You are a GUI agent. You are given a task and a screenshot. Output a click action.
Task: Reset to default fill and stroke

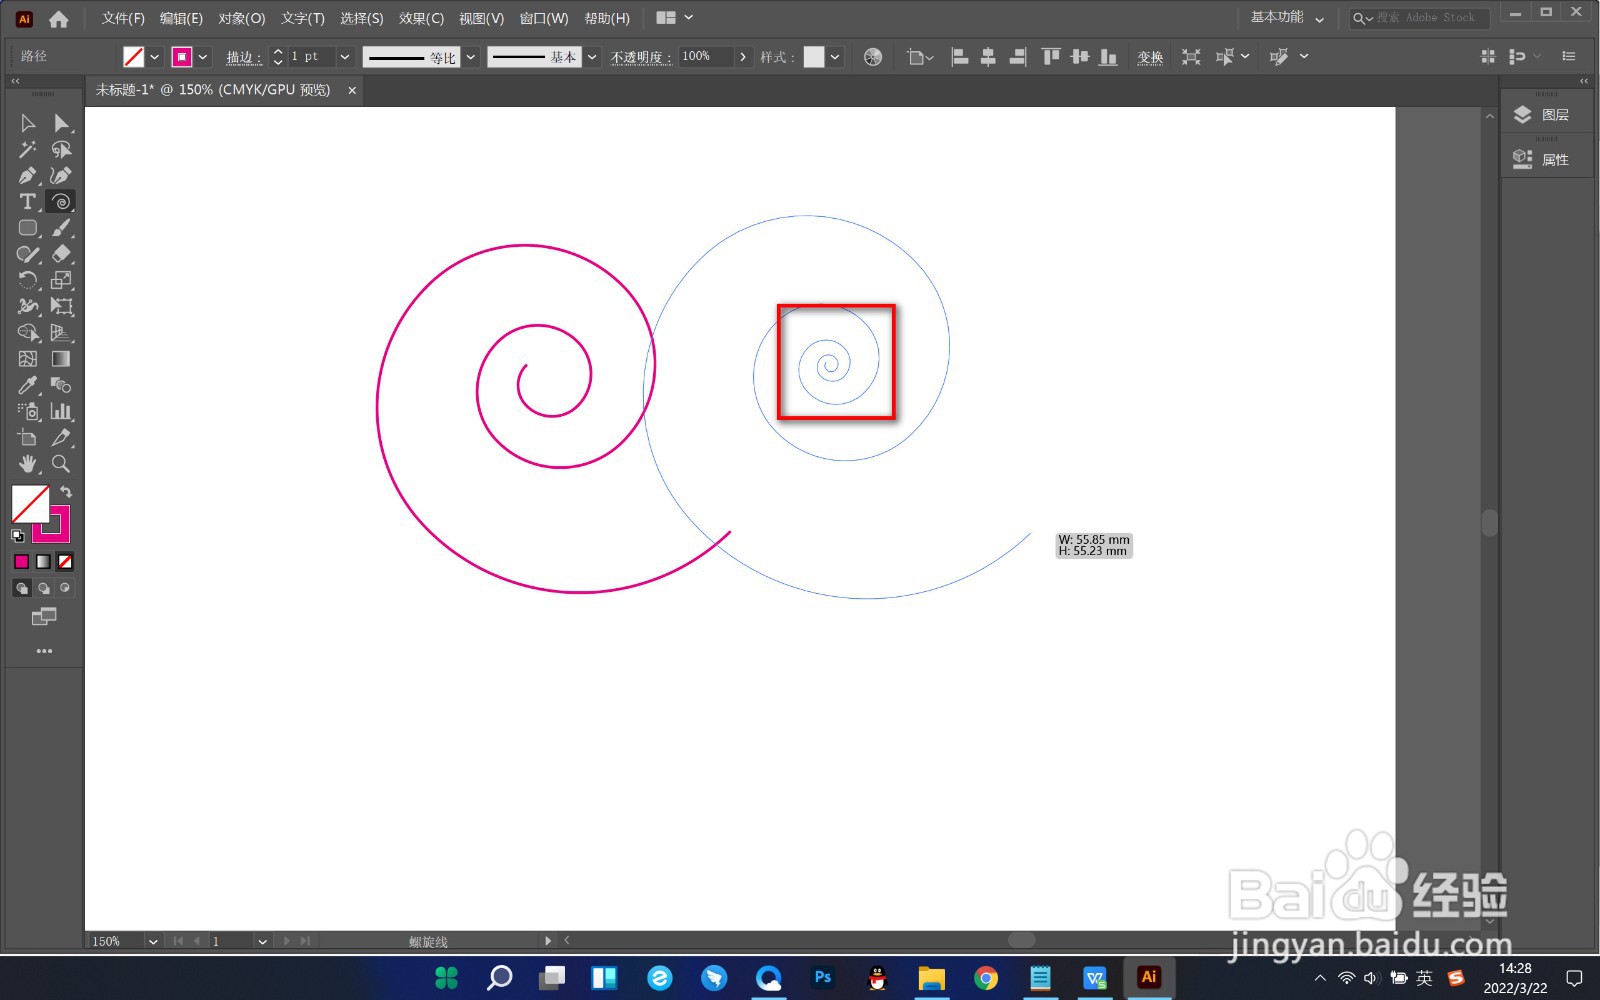pyautogui.click(x=18, y=536)
